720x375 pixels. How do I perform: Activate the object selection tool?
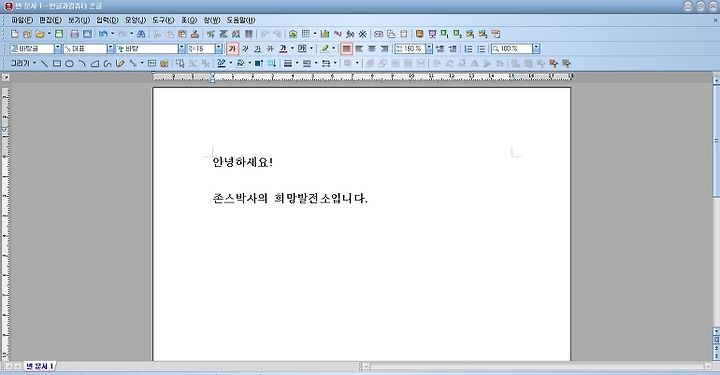click(180, 63)
